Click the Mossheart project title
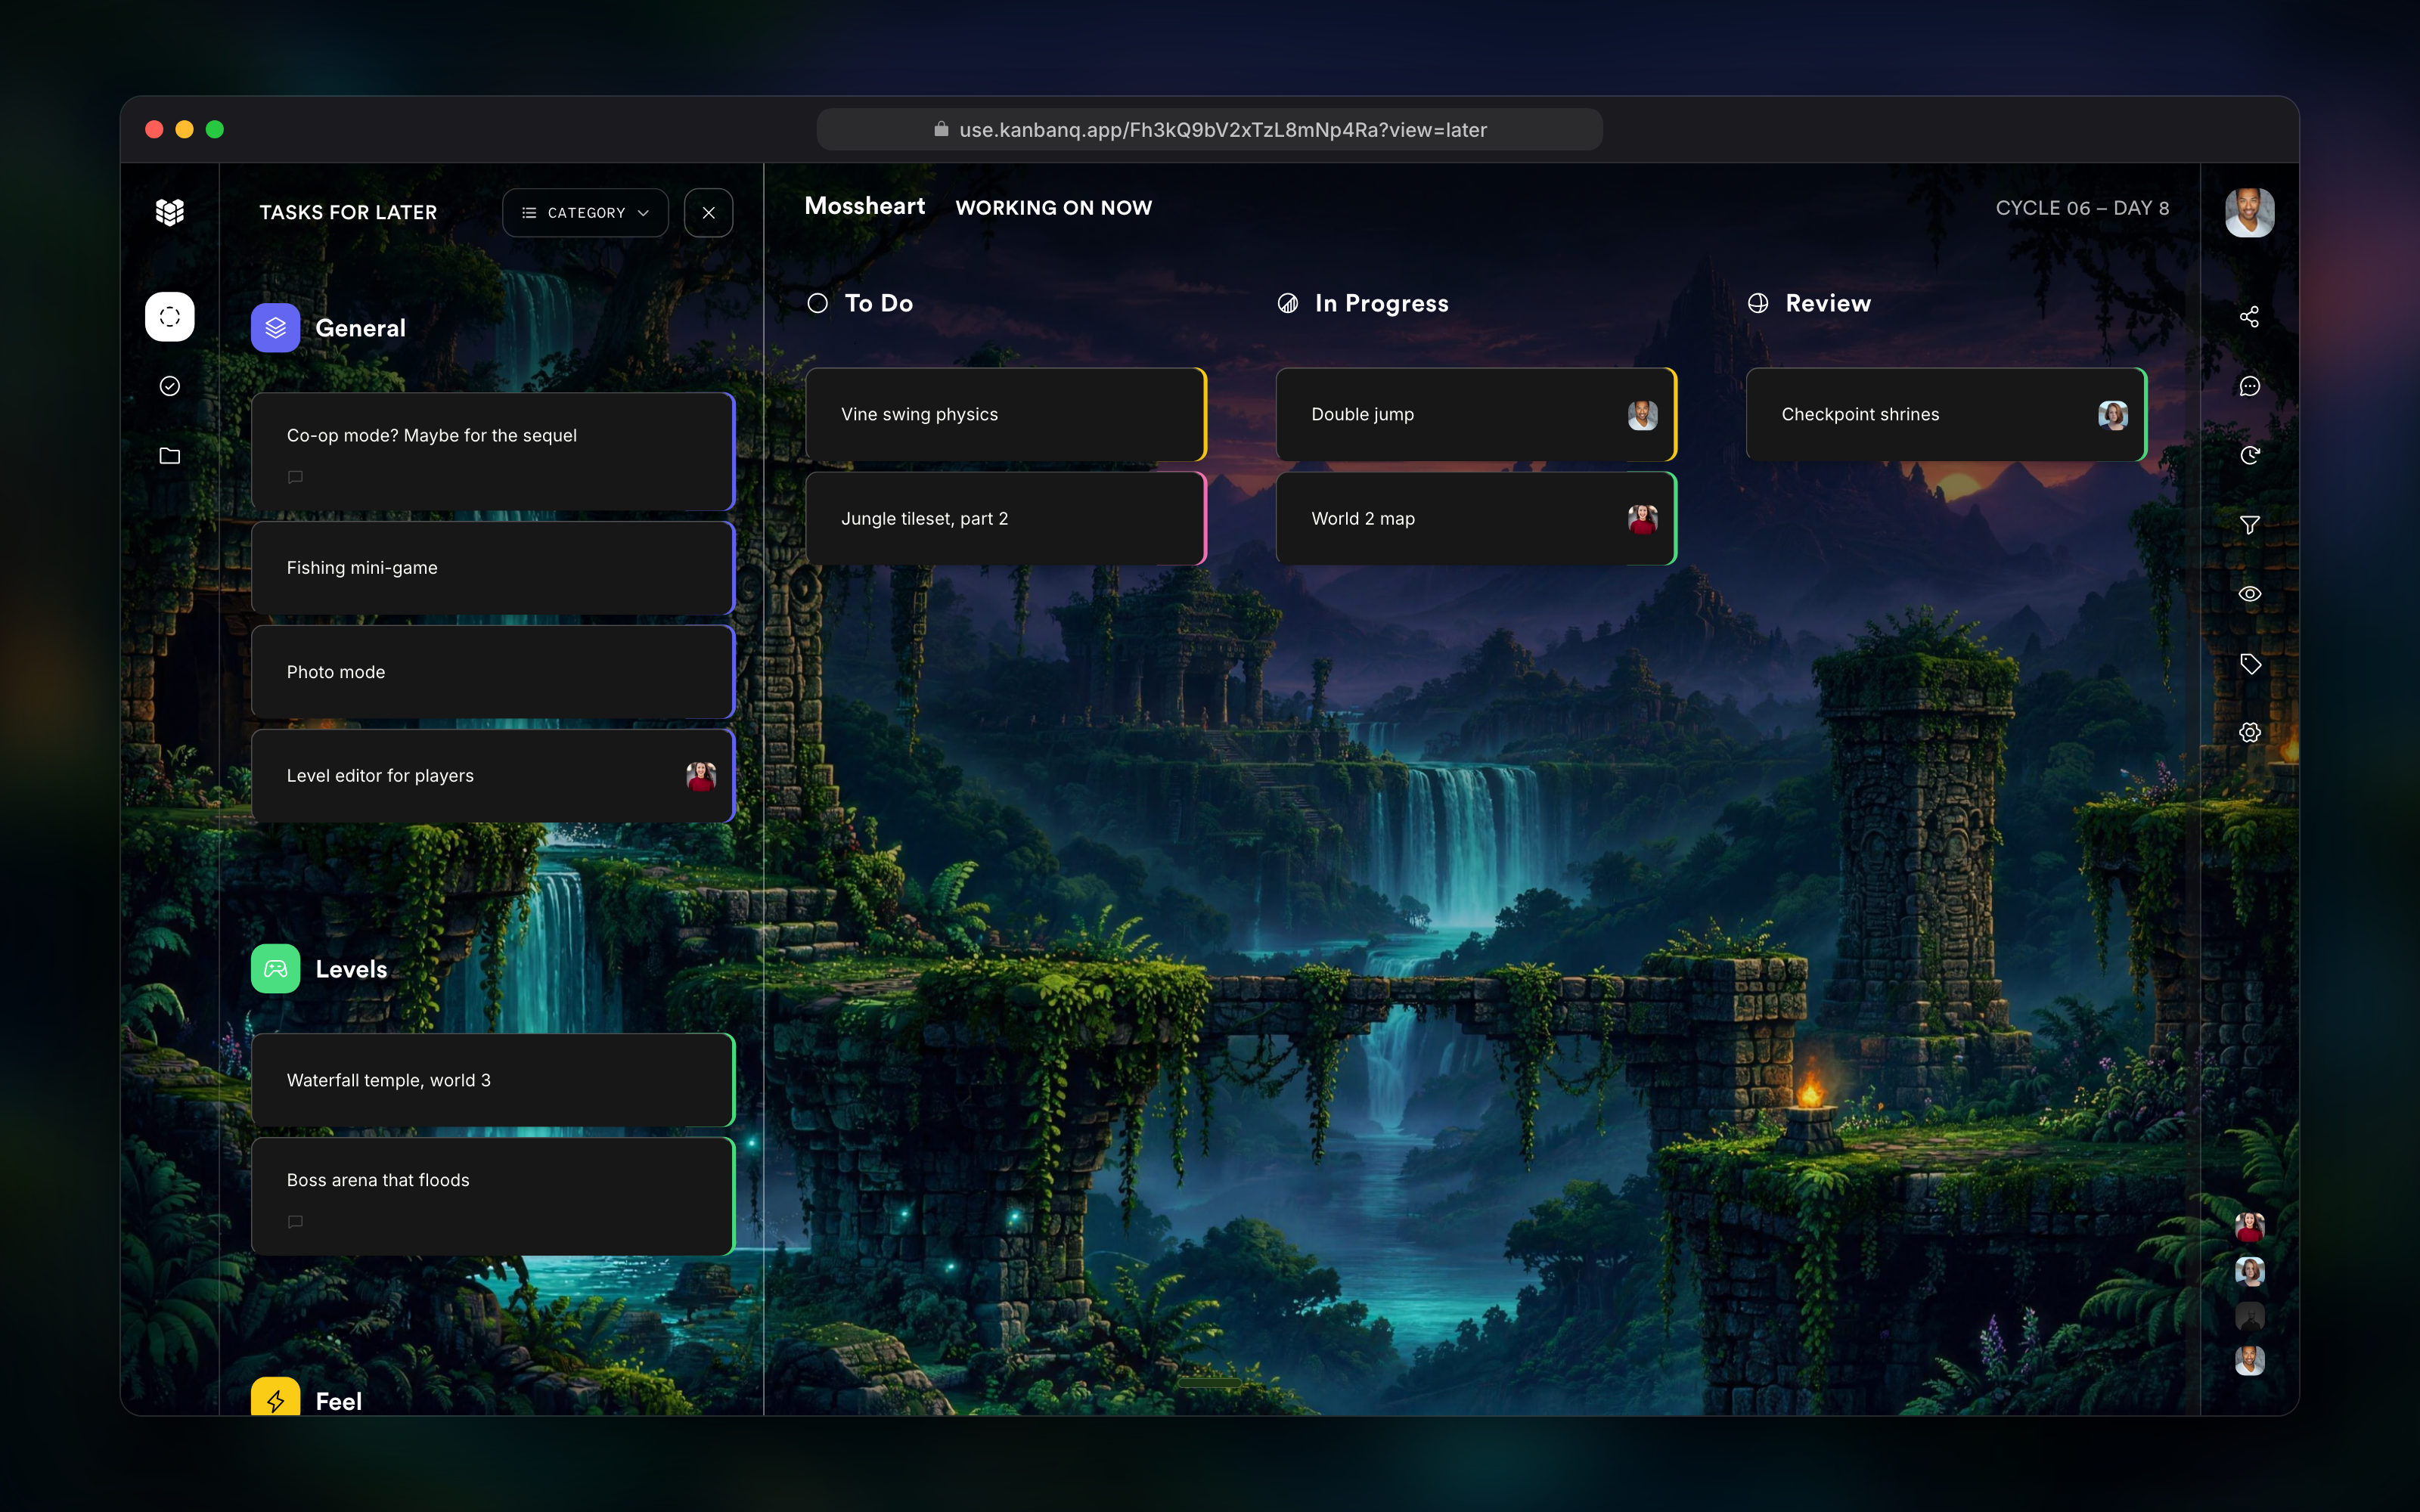Image resolution: width=2420 pixels, height=1512 pixels. click(x=865, y=206)
